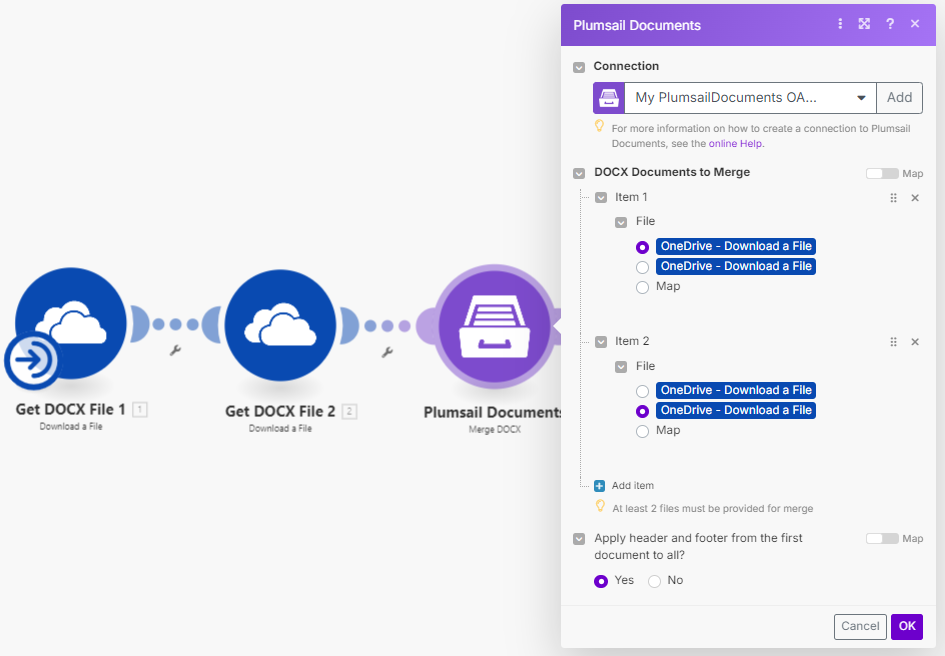Click the lightbulb icon beside the merge files hint
This screenshot has height=656, width=945.
click(600, 506)
